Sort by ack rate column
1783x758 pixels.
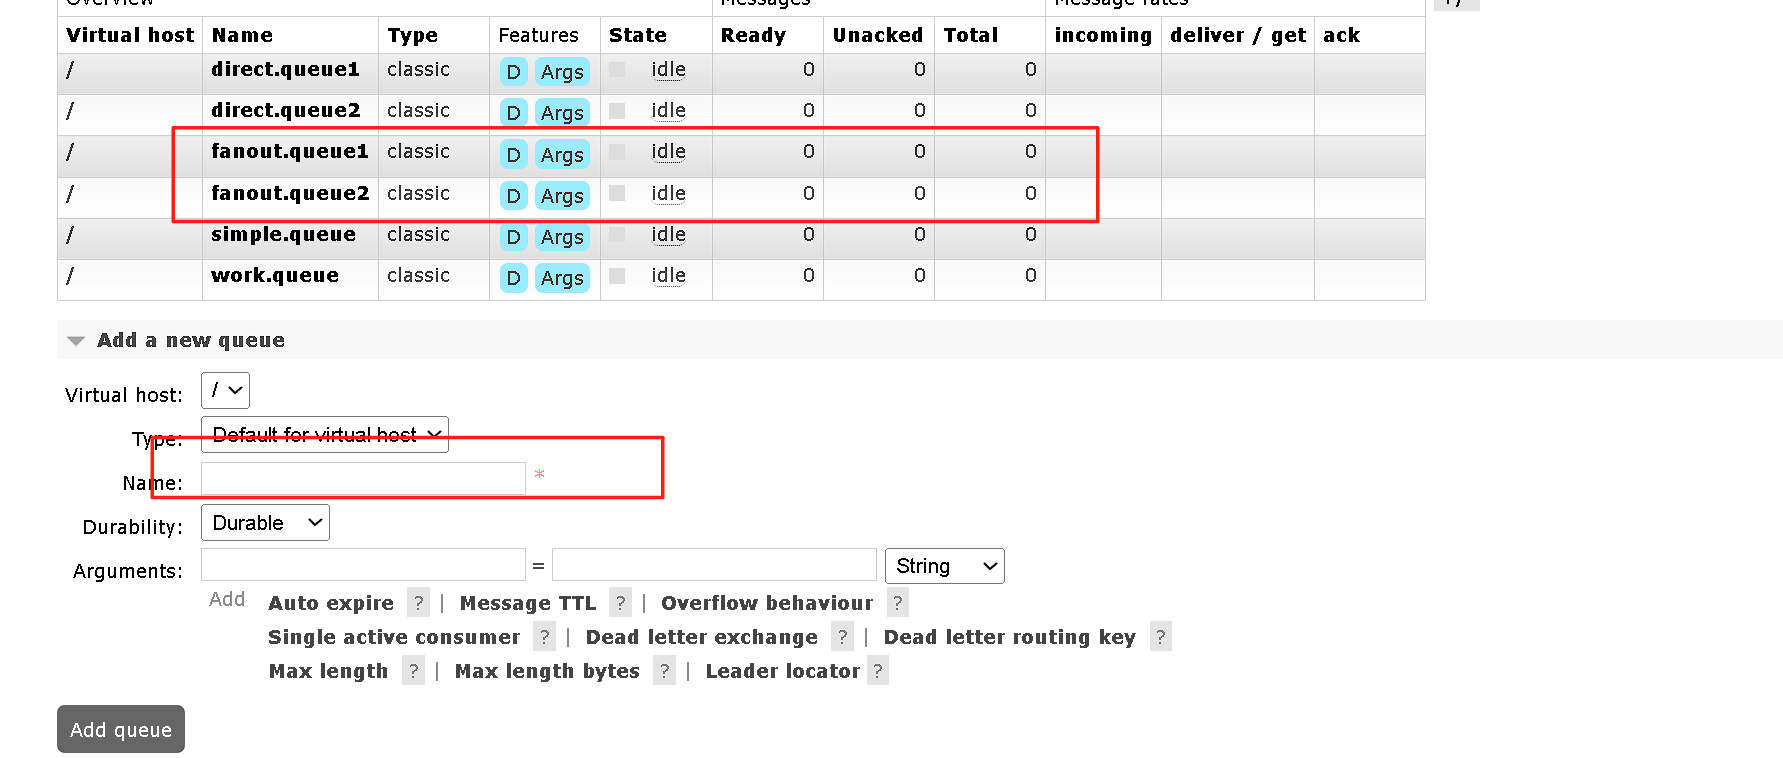point(1341,35)
